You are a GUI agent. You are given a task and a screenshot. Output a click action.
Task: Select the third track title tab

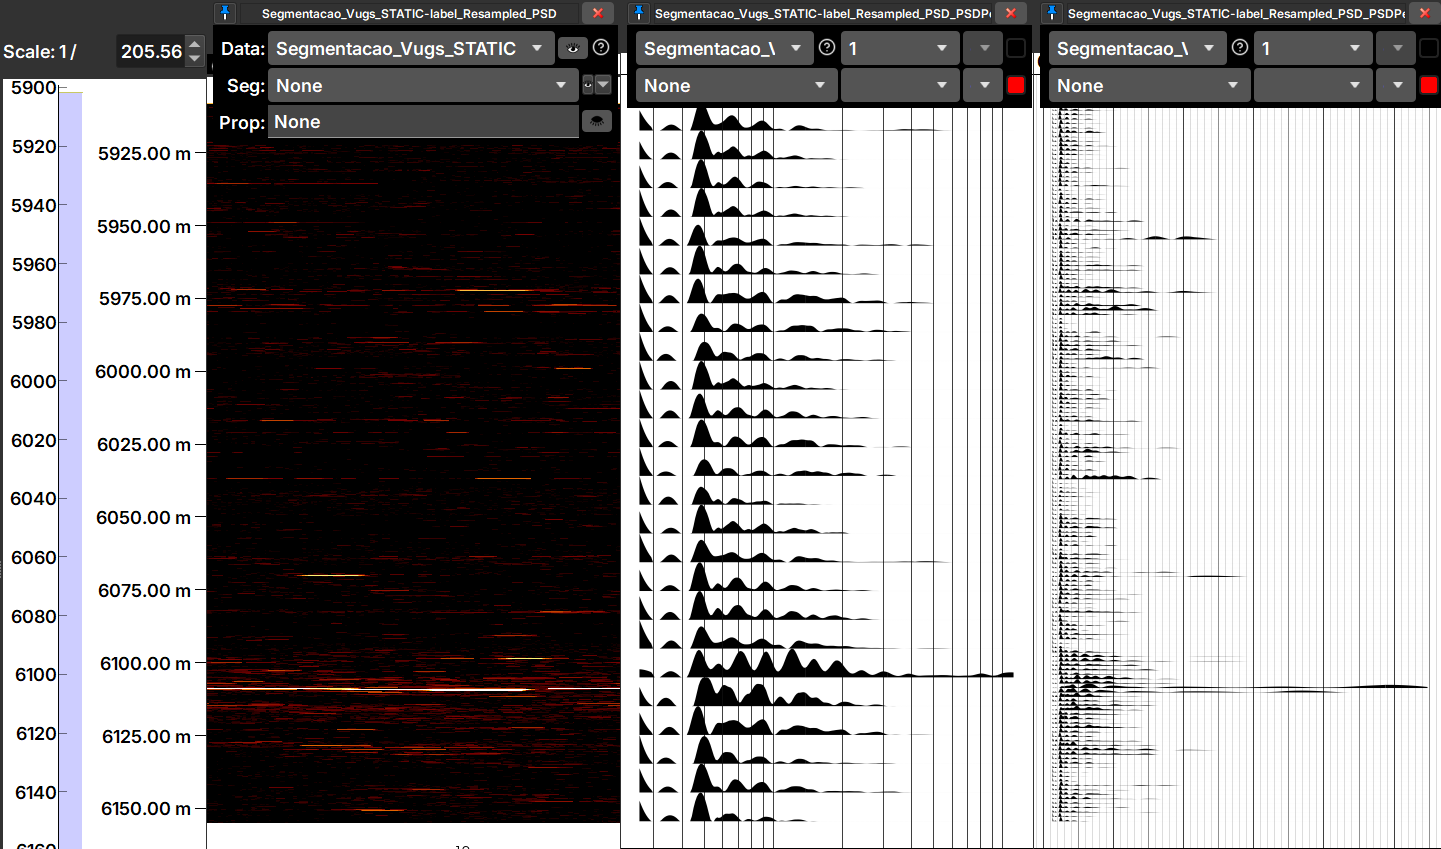tap(1236, 13)
